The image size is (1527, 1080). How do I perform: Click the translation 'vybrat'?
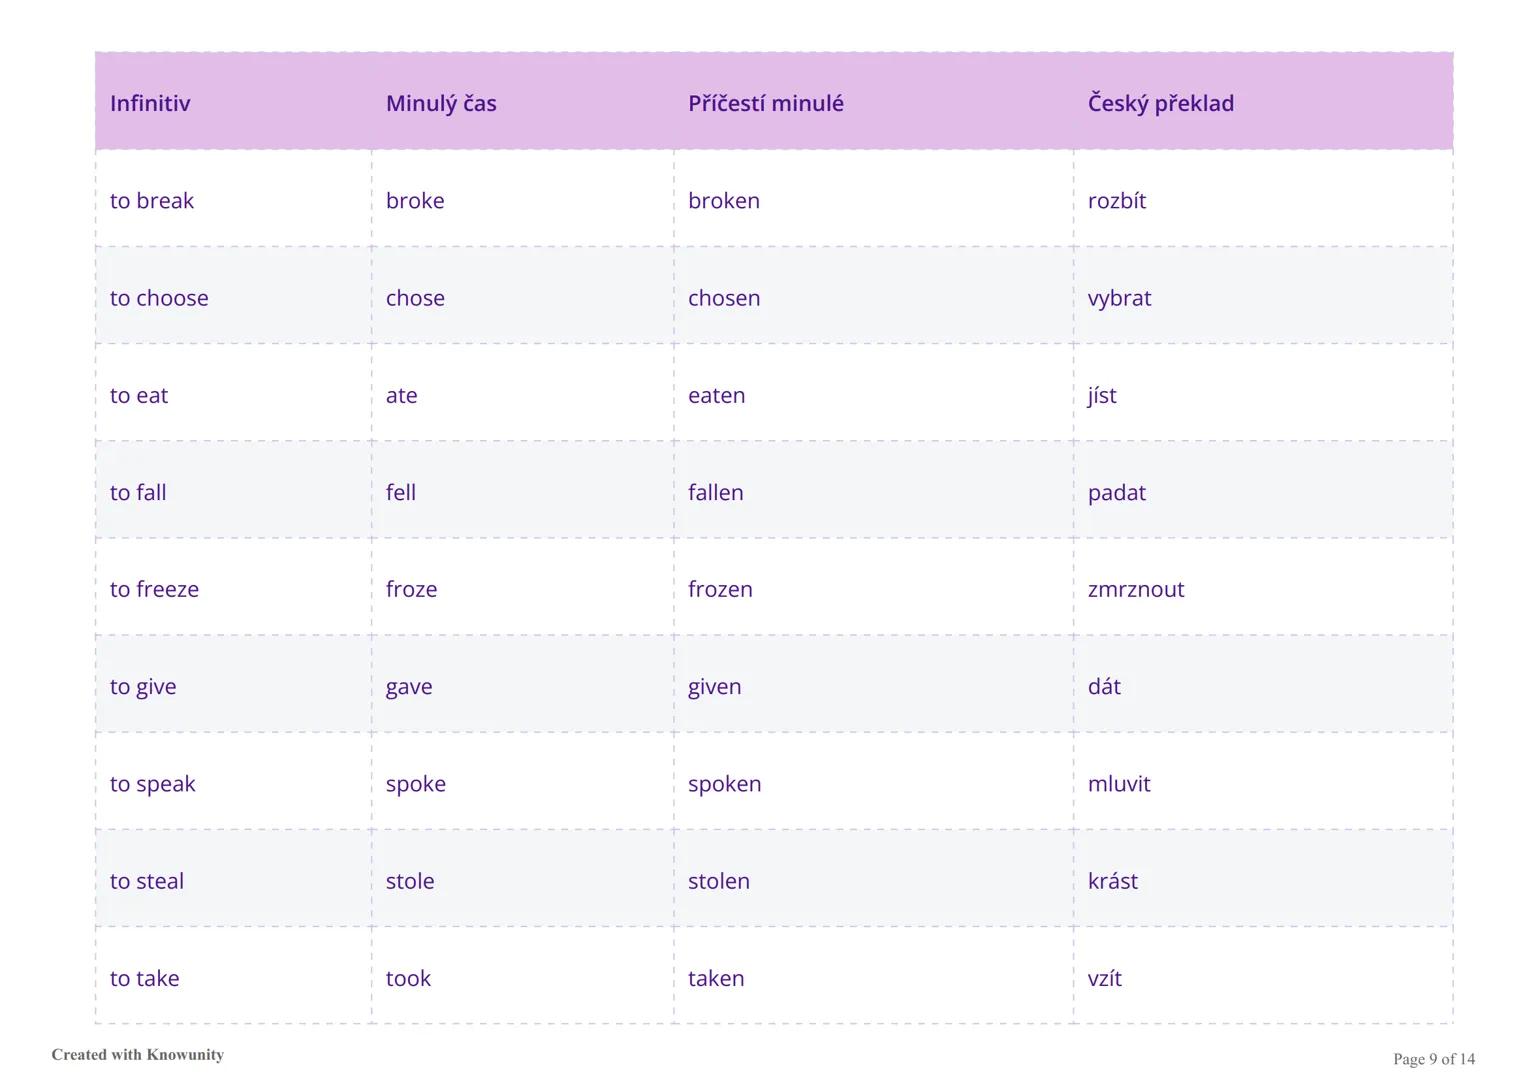1119,298
